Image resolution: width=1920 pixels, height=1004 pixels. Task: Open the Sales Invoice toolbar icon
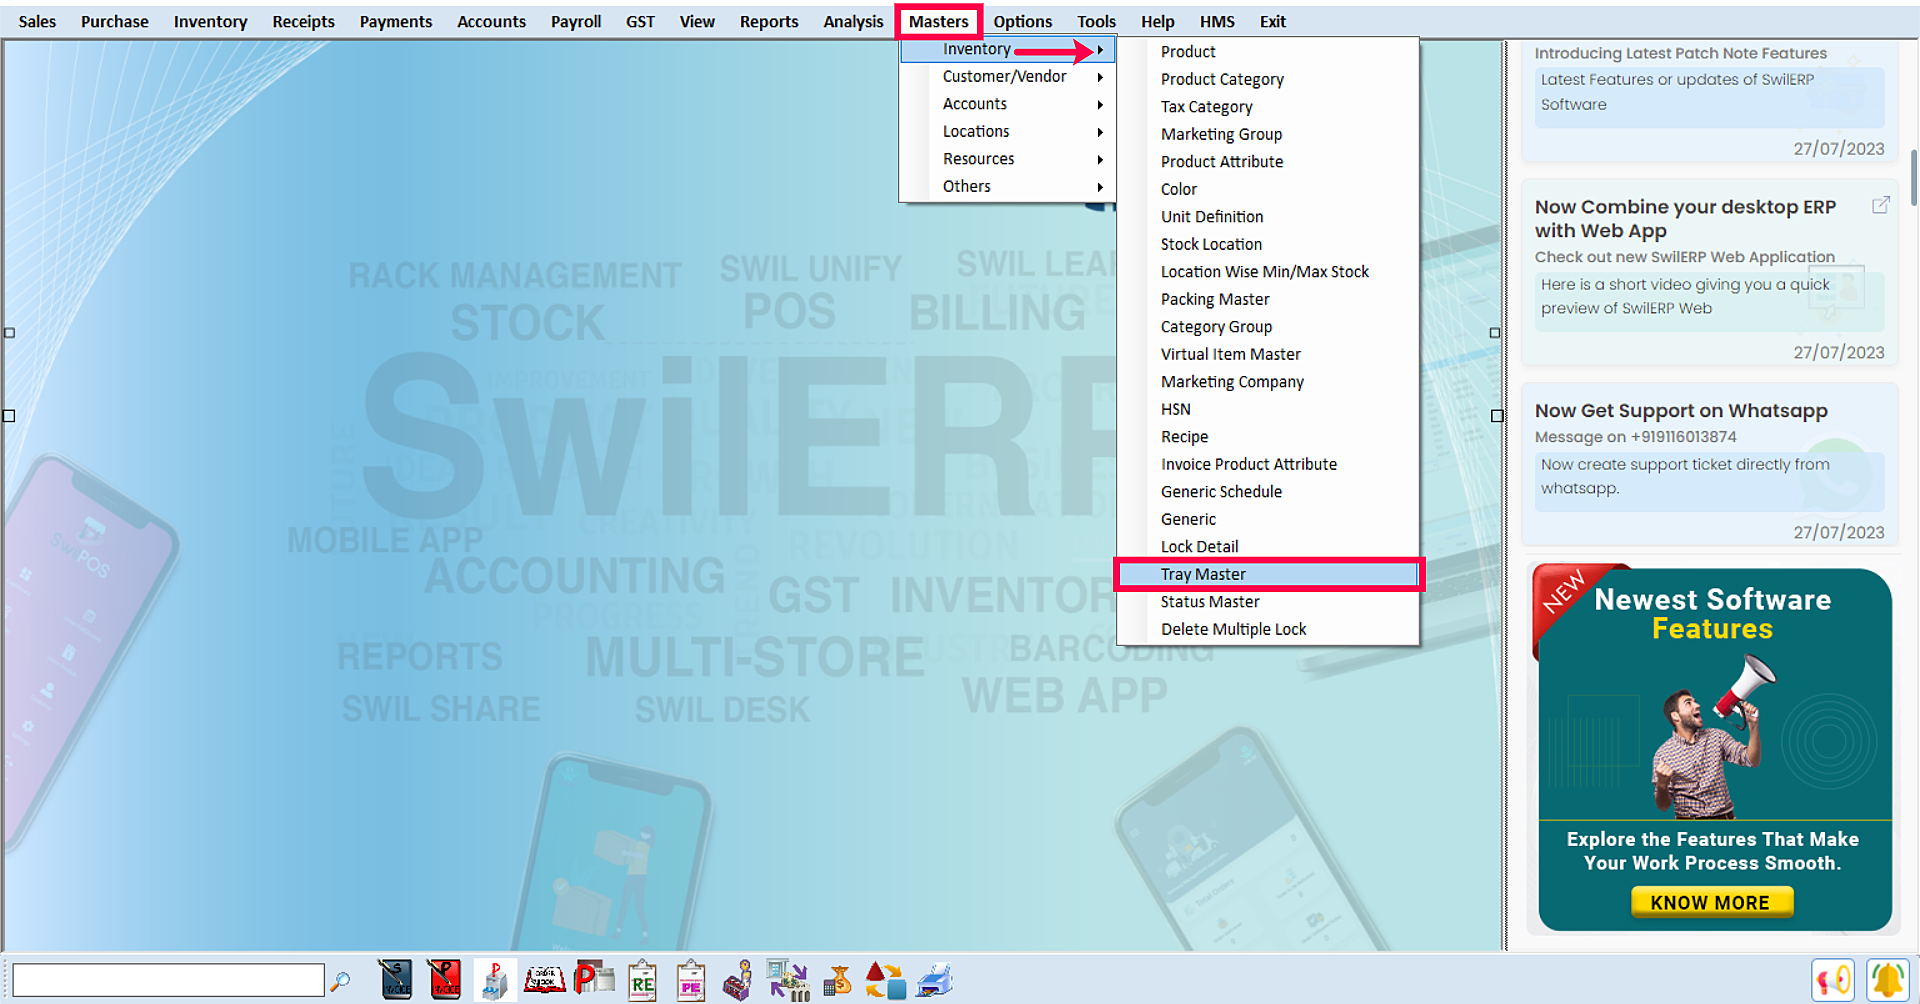(396, 980)
